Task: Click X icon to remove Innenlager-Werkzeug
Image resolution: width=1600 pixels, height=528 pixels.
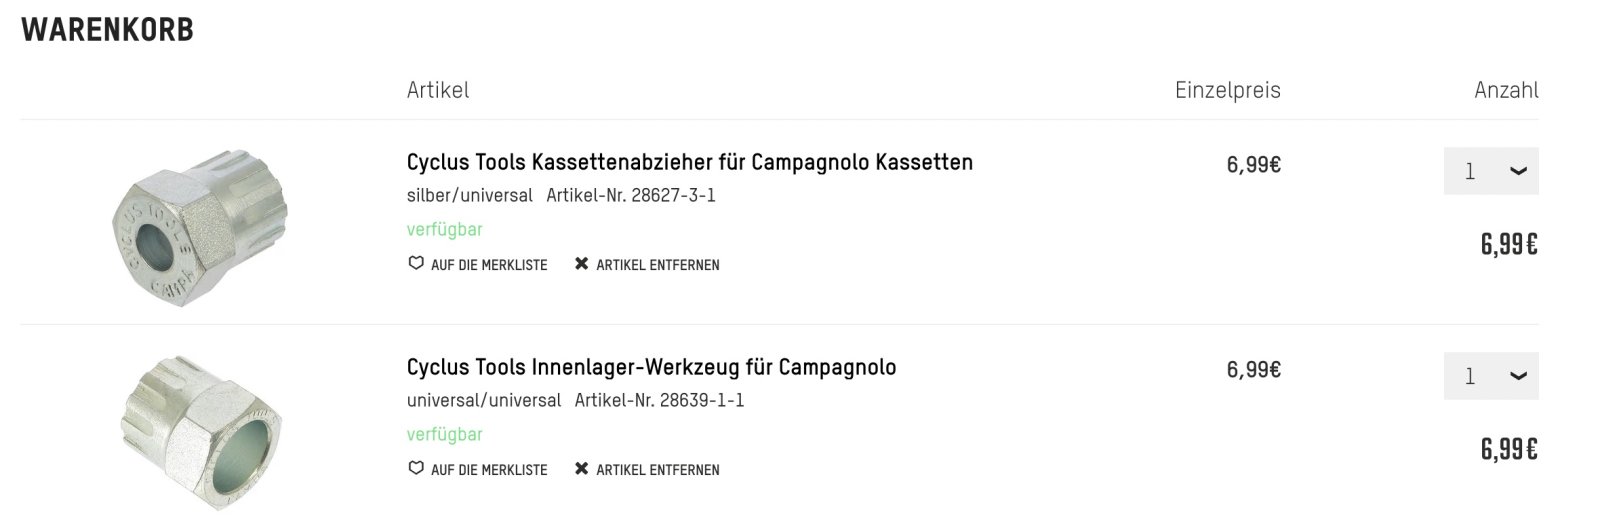Action: click(581, 469)
